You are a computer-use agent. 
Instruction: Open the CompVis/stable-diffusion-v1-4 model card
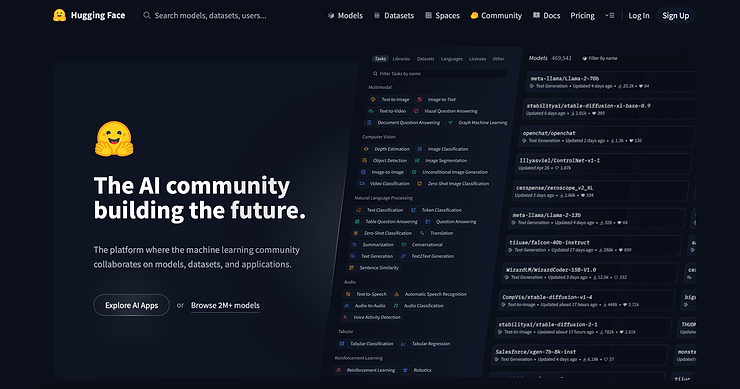pyautogui.click(x=587, y=301)
